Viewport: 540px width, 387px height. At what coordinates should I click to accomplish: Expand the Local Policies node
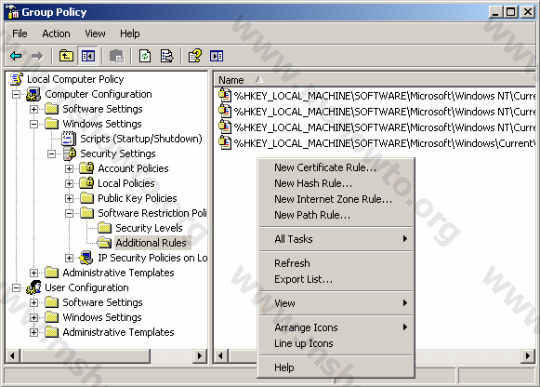coord(69,183)
